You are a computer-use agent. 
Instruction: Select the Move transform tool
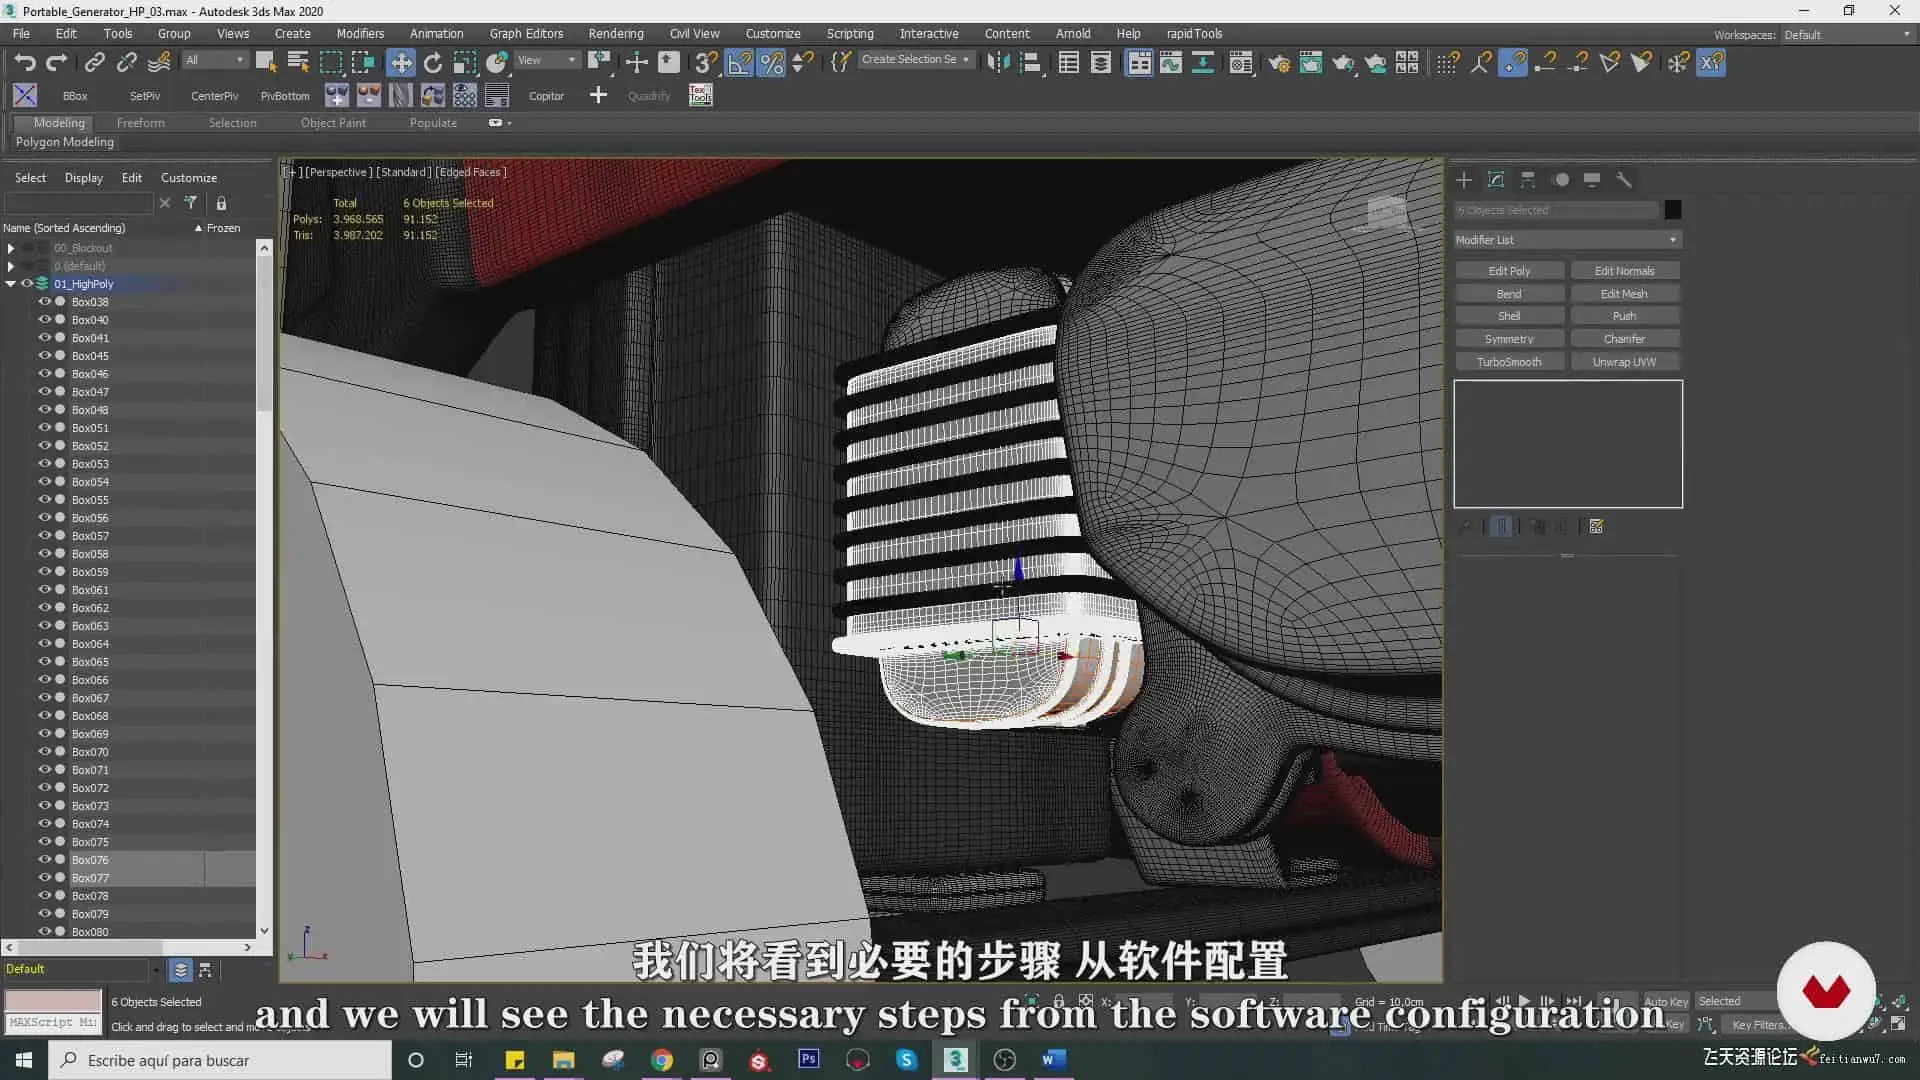point(401,63)
